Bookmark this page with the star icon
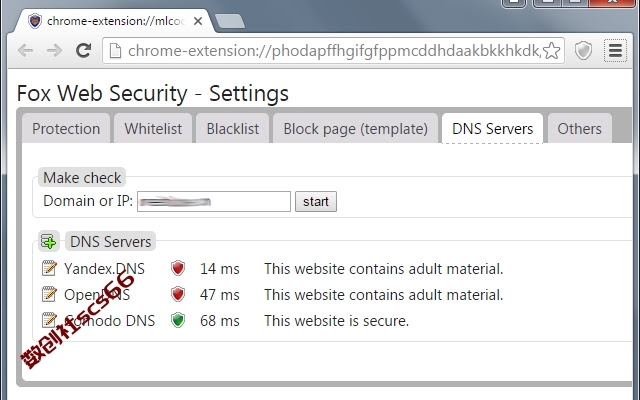Viewport: 640px width, 400px height. point(552,51)
